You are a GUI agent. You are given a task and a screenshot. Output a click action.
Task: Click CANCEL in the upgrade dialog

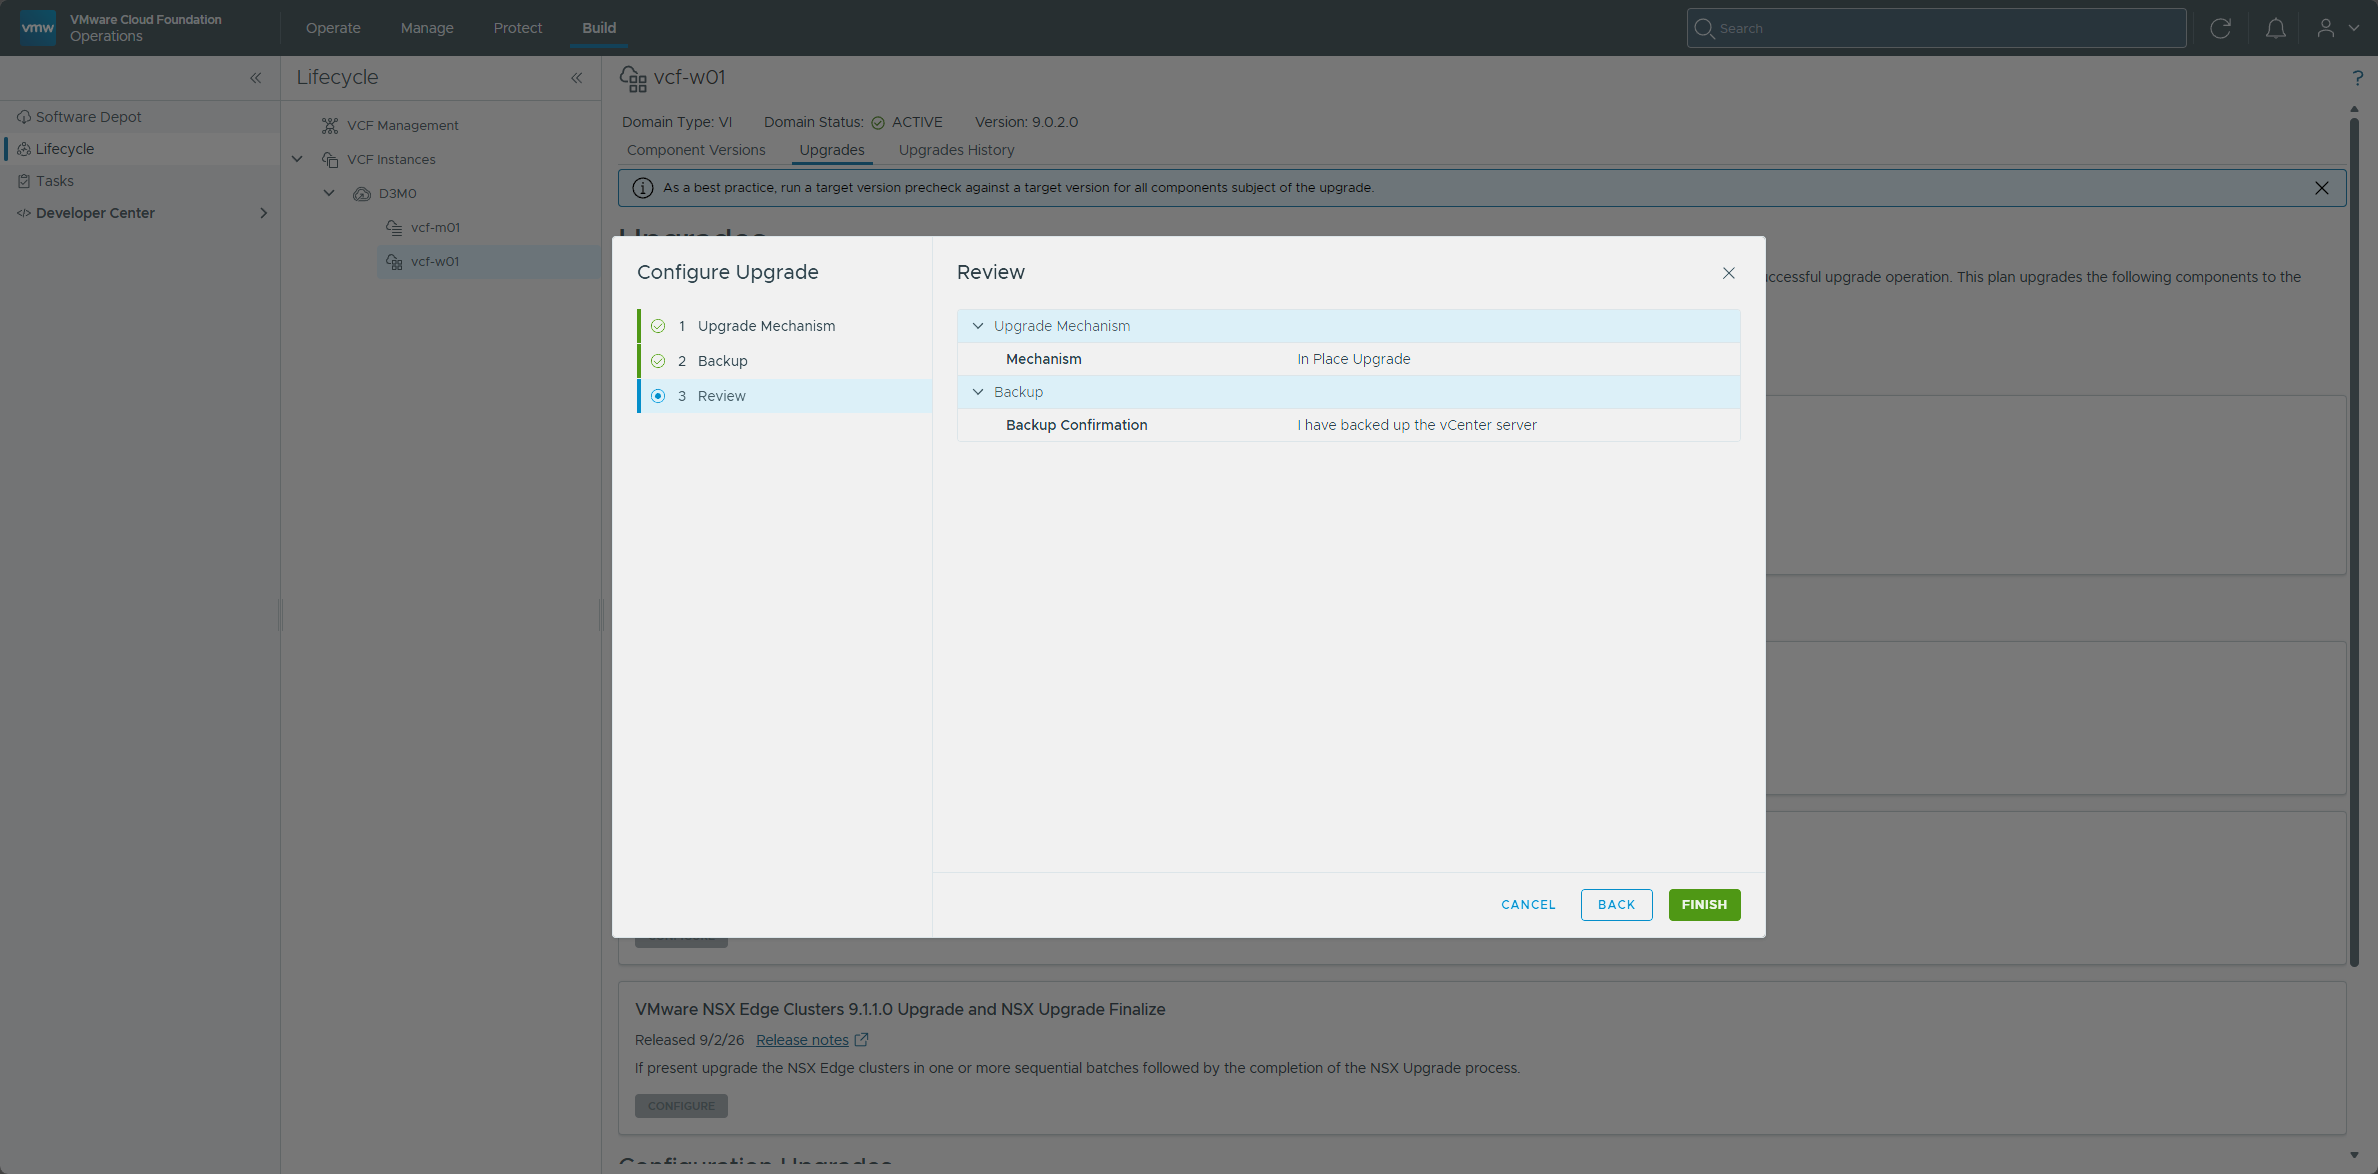coord(1528,905)
